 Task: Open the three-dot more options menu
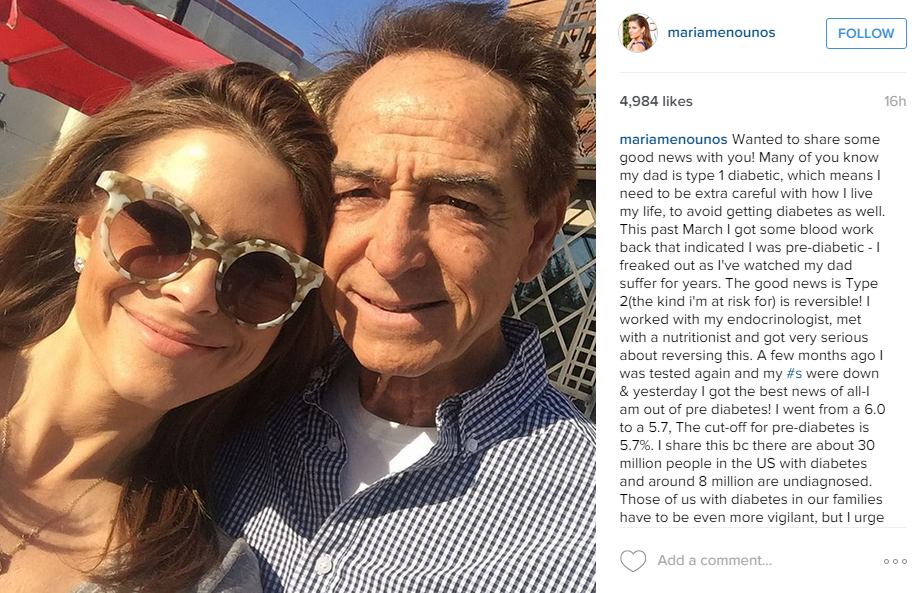[895, 562]
